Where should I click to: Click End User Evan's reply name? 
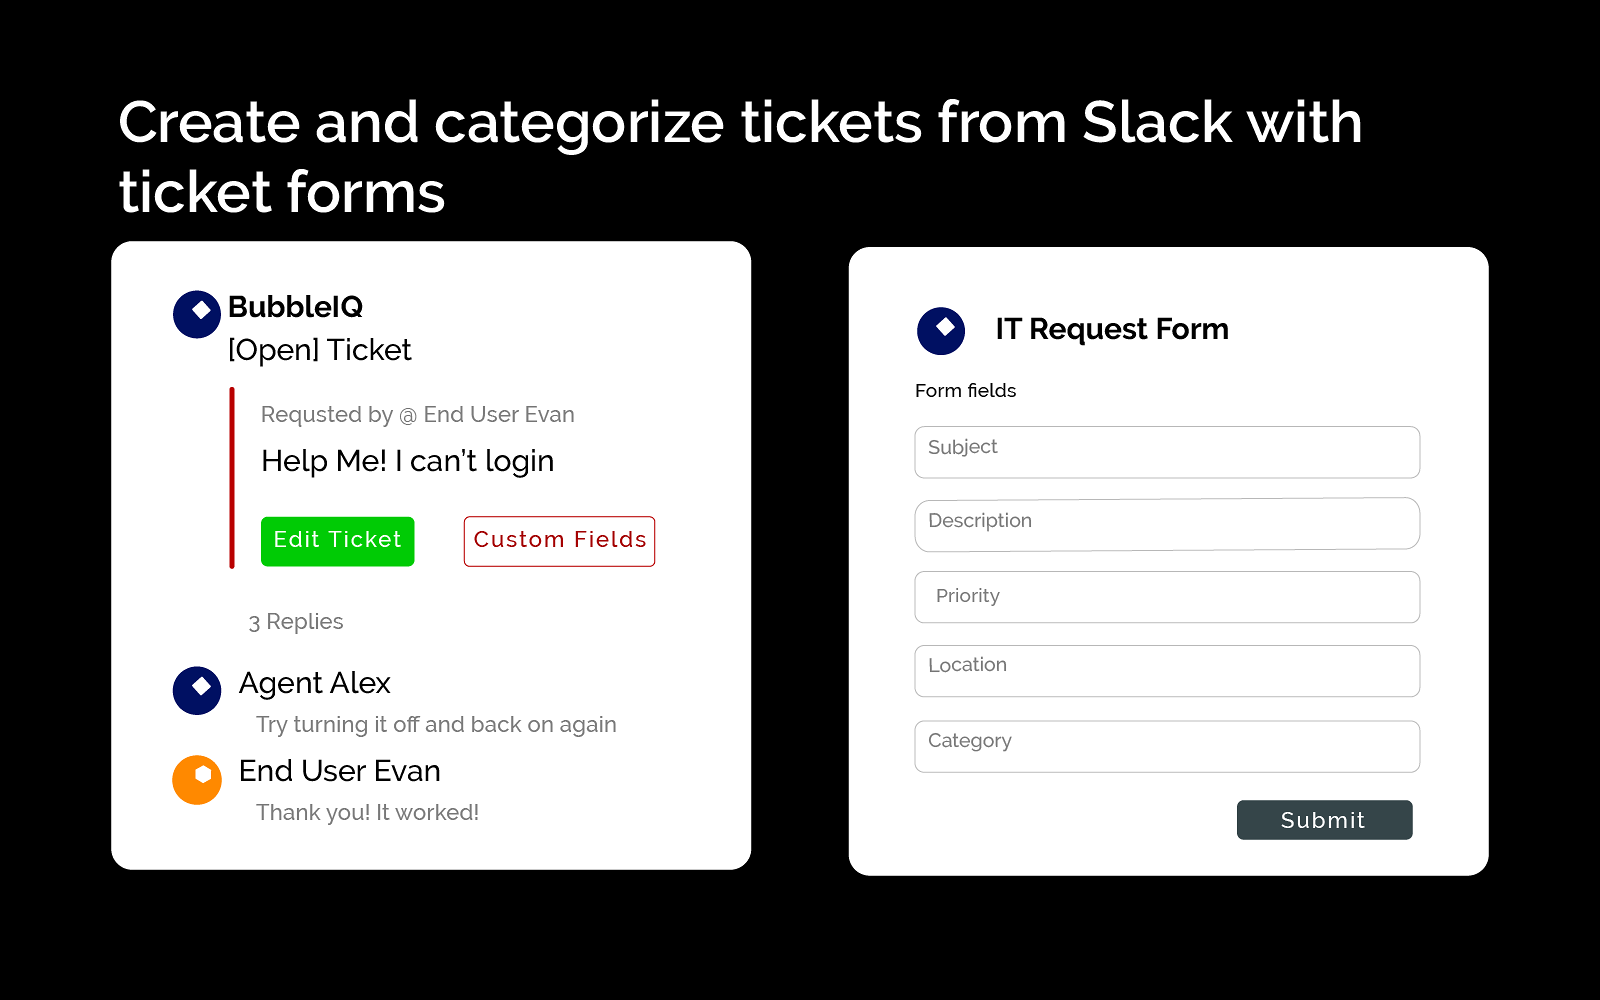point(339,771)
